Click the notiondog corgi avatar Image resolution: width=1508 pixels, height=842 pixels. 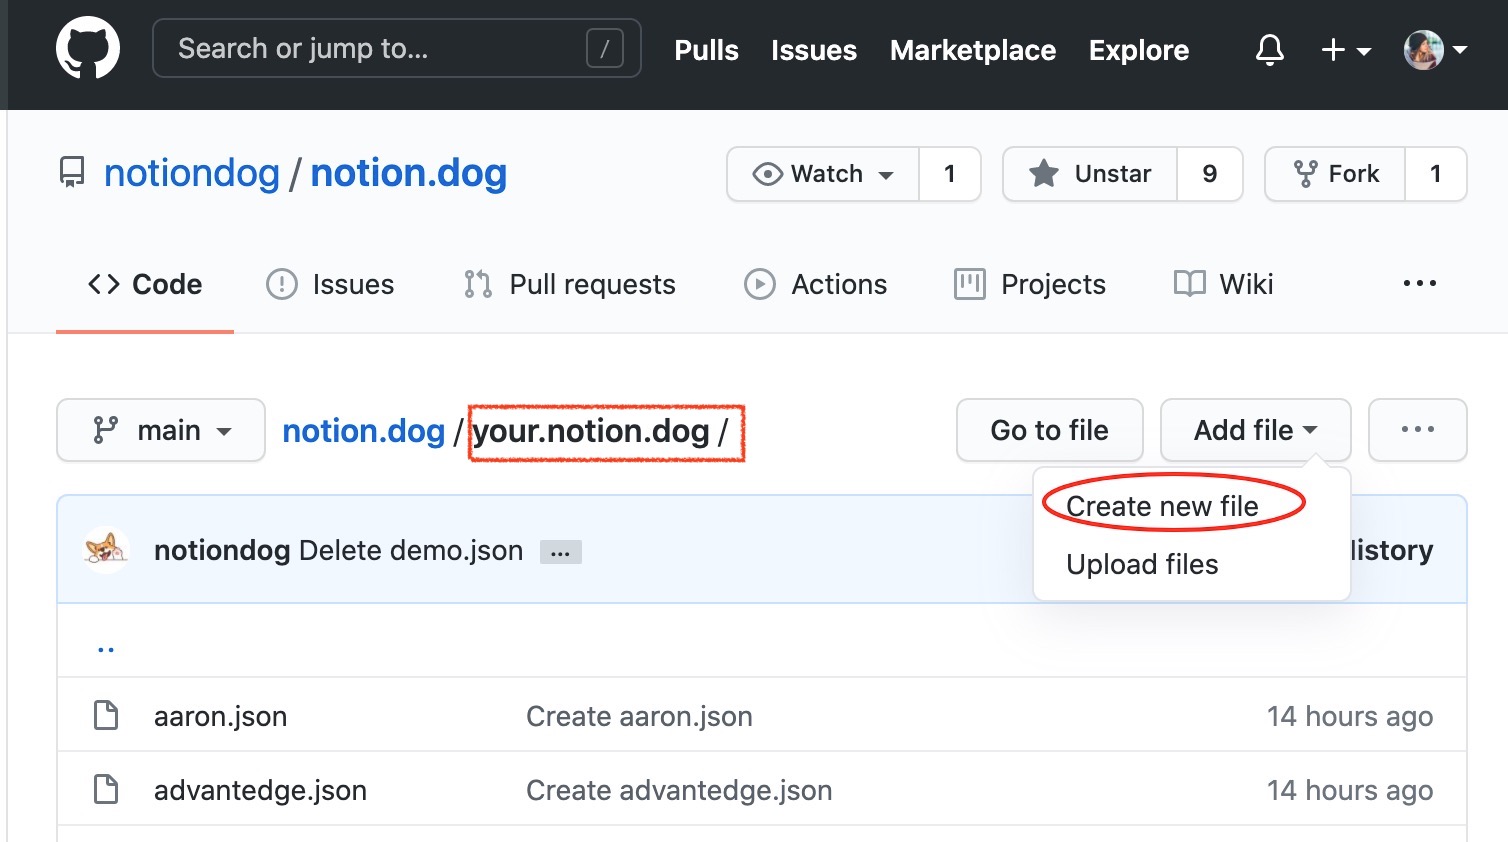point(106,550)
